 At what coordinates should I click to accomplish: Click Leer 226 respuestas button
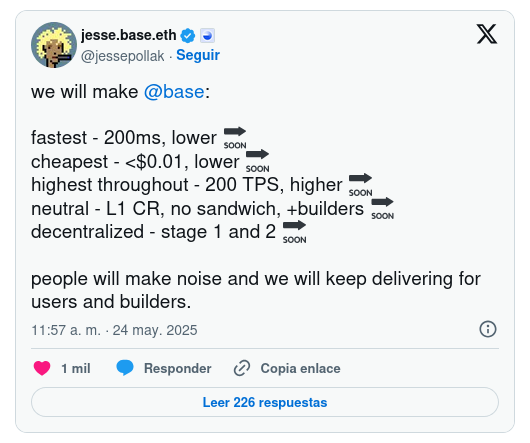(x=265, y=402)
